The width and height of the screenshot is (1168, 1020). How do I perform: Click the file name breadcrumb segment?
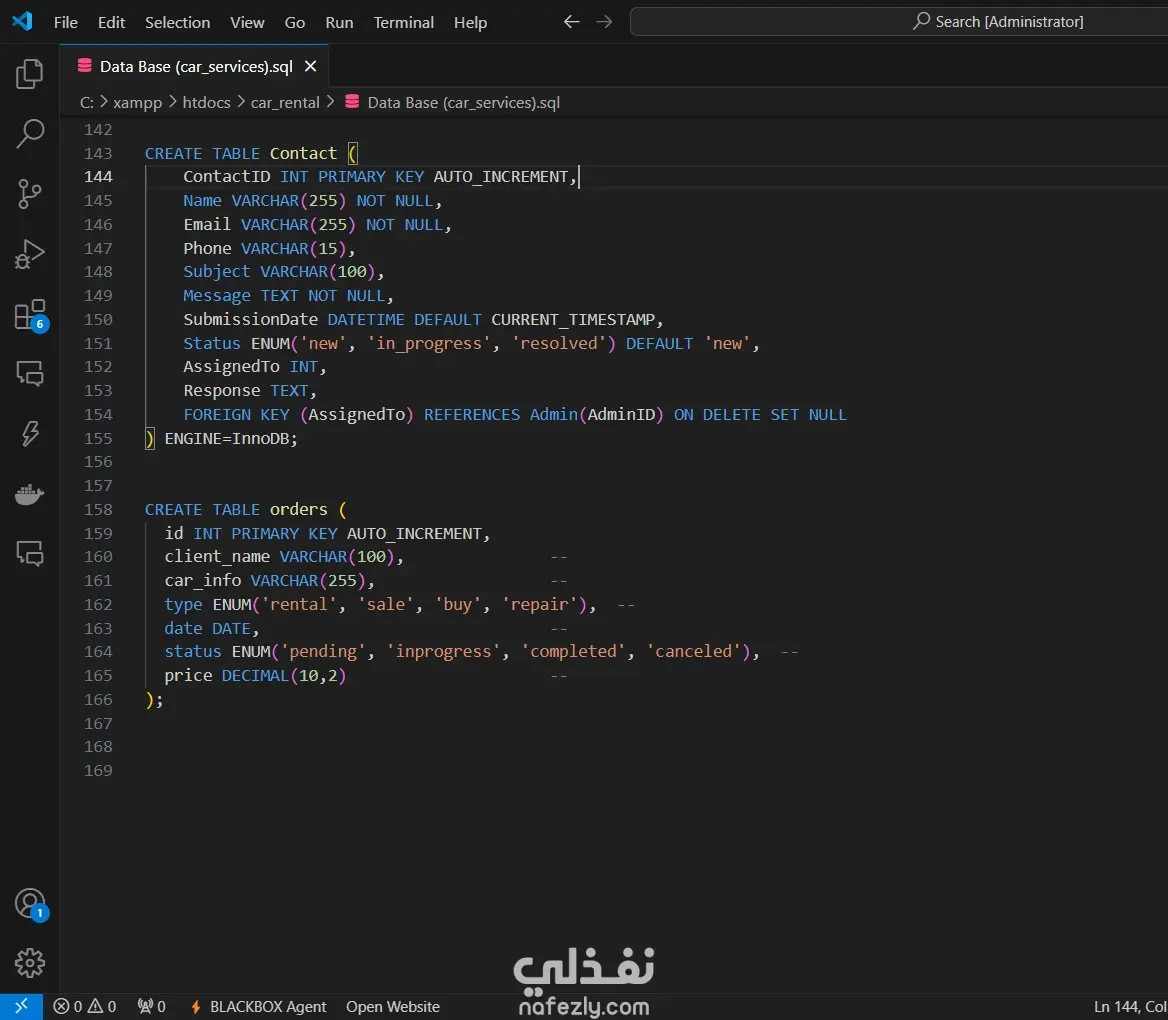coord(463,103)
